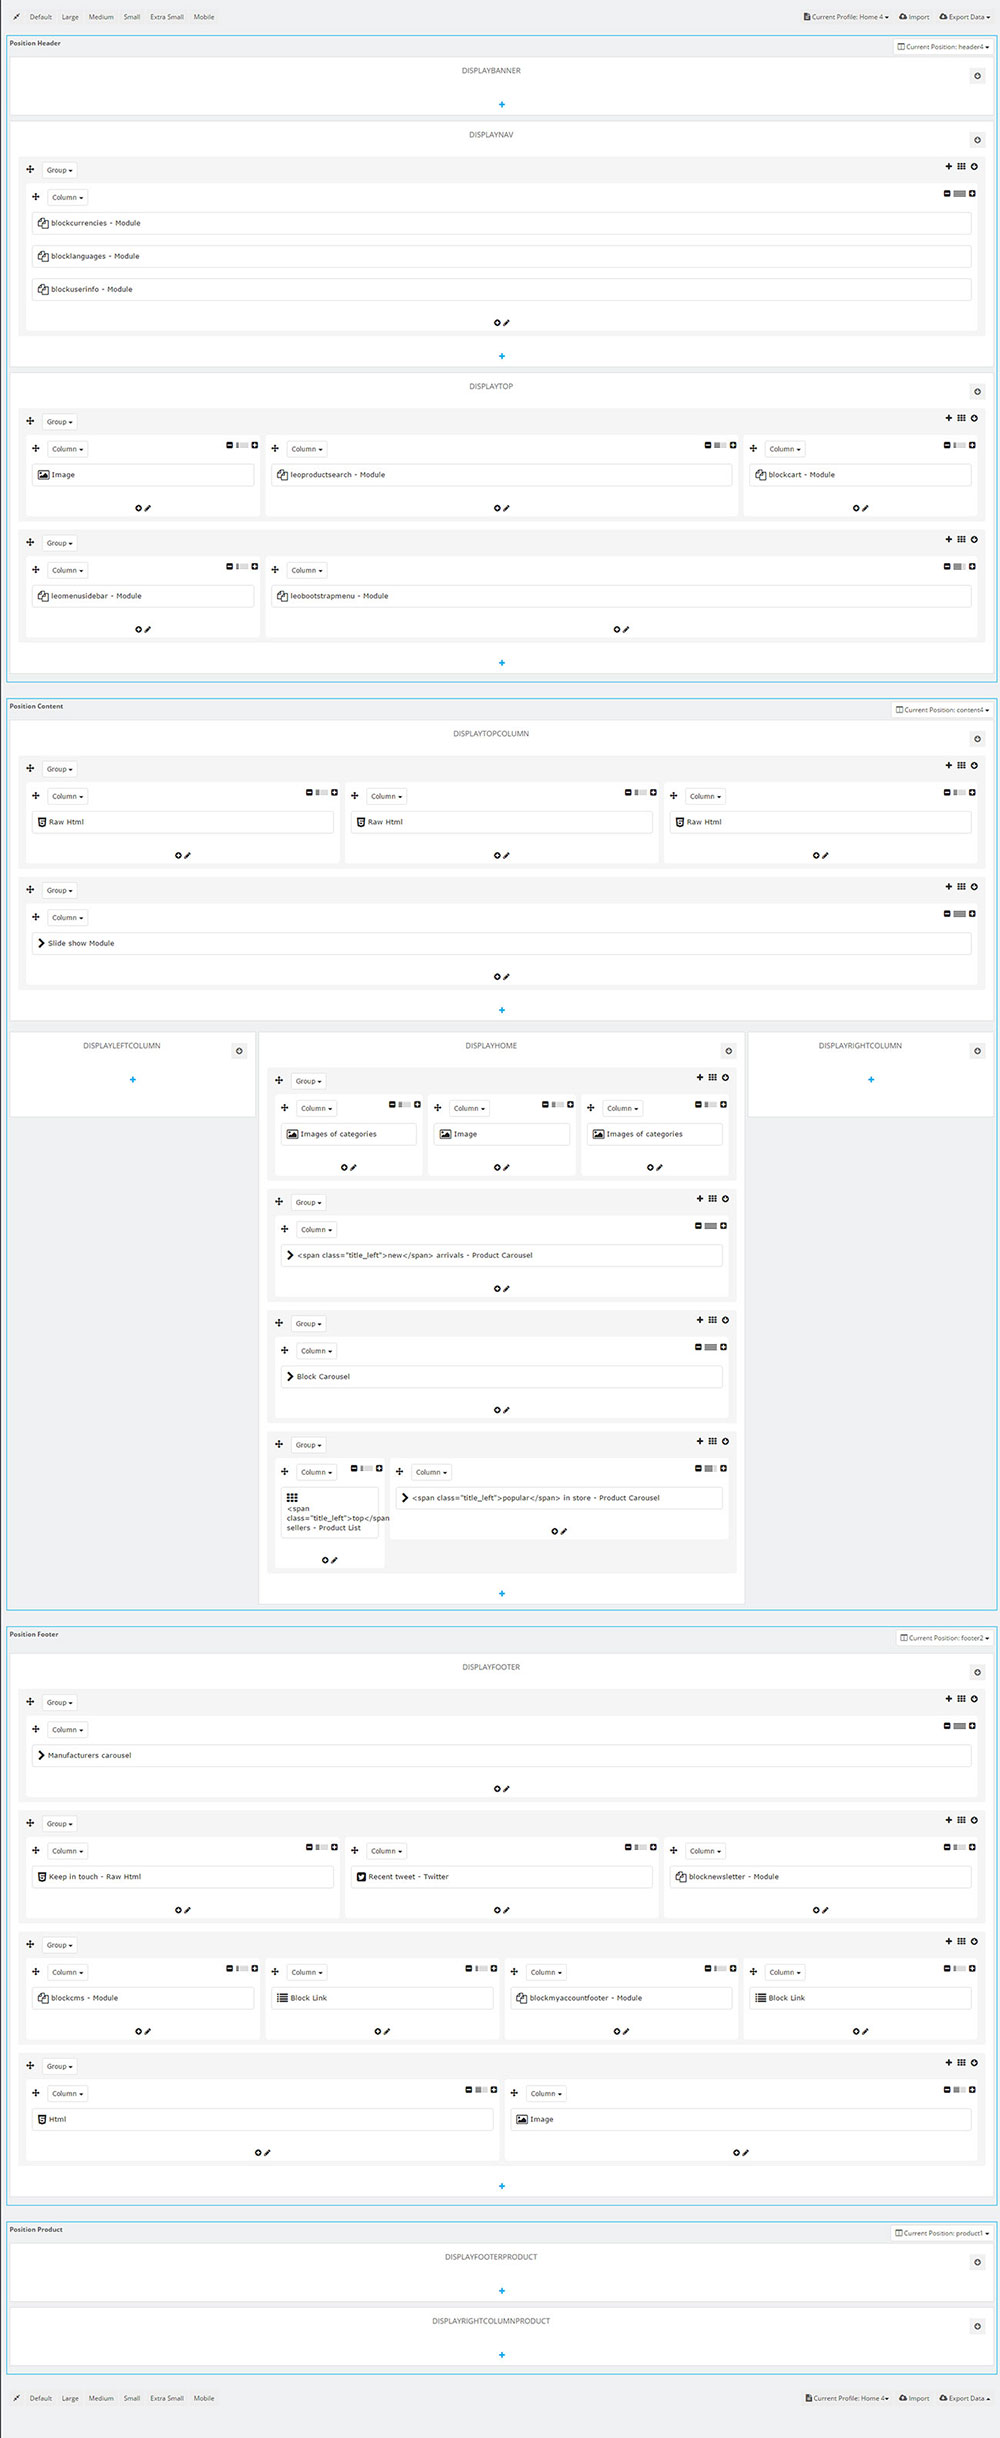Select the Recent tweet - Twitter widget

click(x=501, y=1877)
